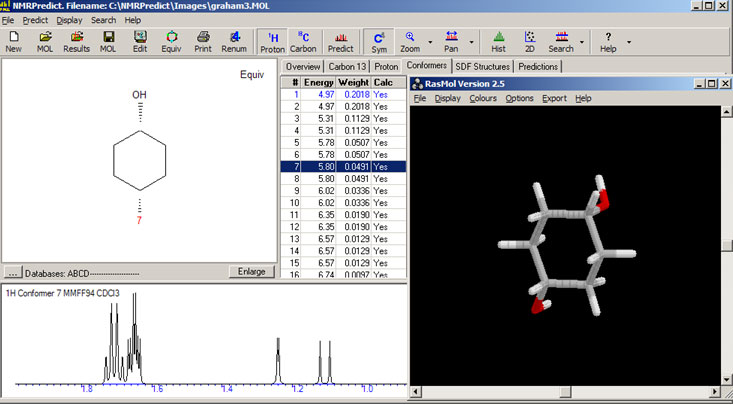The width and height of the screenshot is (733, 405).
Task: Click the ellipsis button beside Databases
Action: click(12, 272)
